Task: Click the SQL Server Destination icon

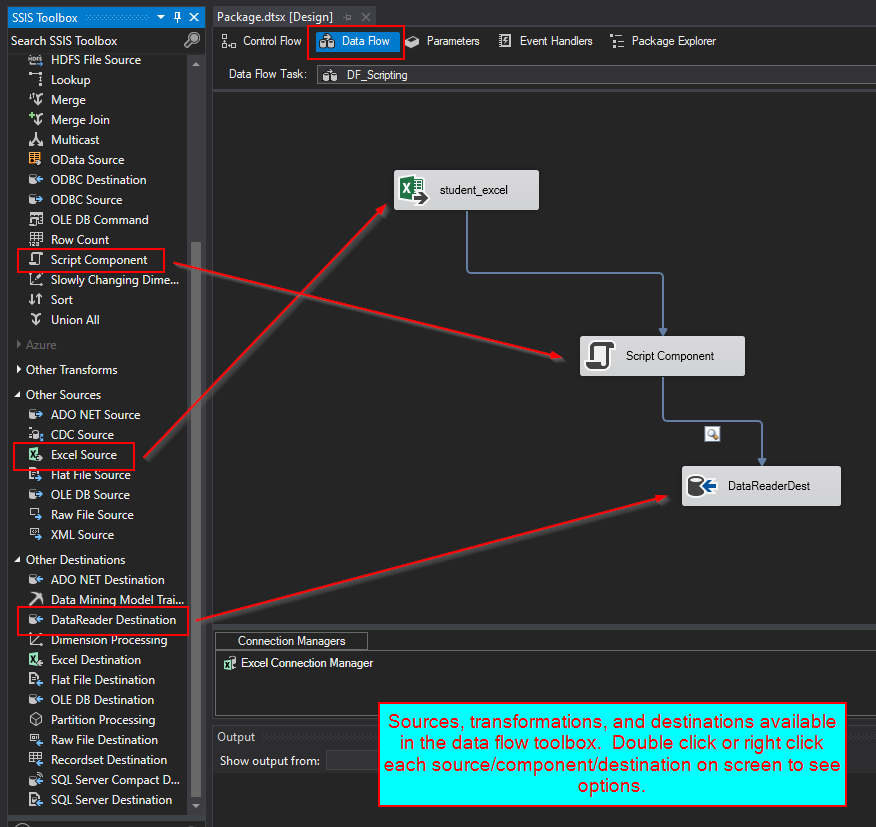Action: point(36,800)
